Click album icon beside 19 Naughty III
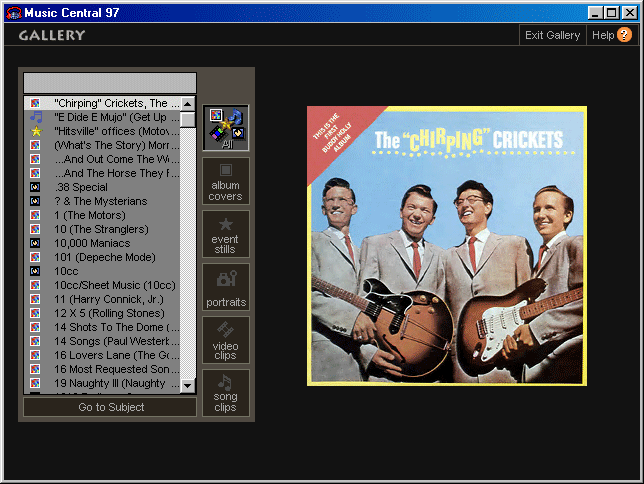 [x=35, y=383]
